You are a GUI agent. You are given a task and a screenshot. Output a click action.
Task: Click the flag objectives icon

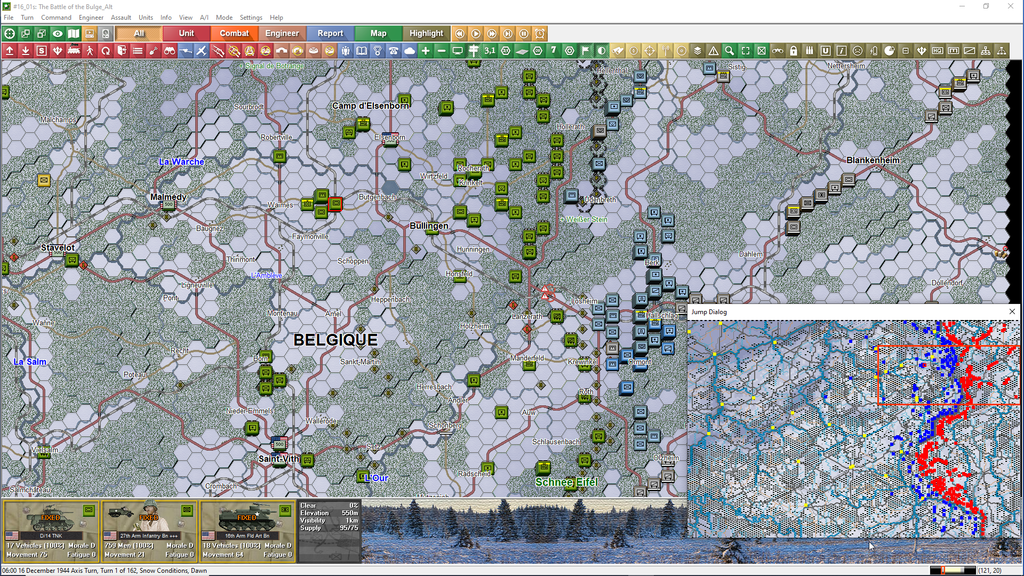[x=586, y=50]
